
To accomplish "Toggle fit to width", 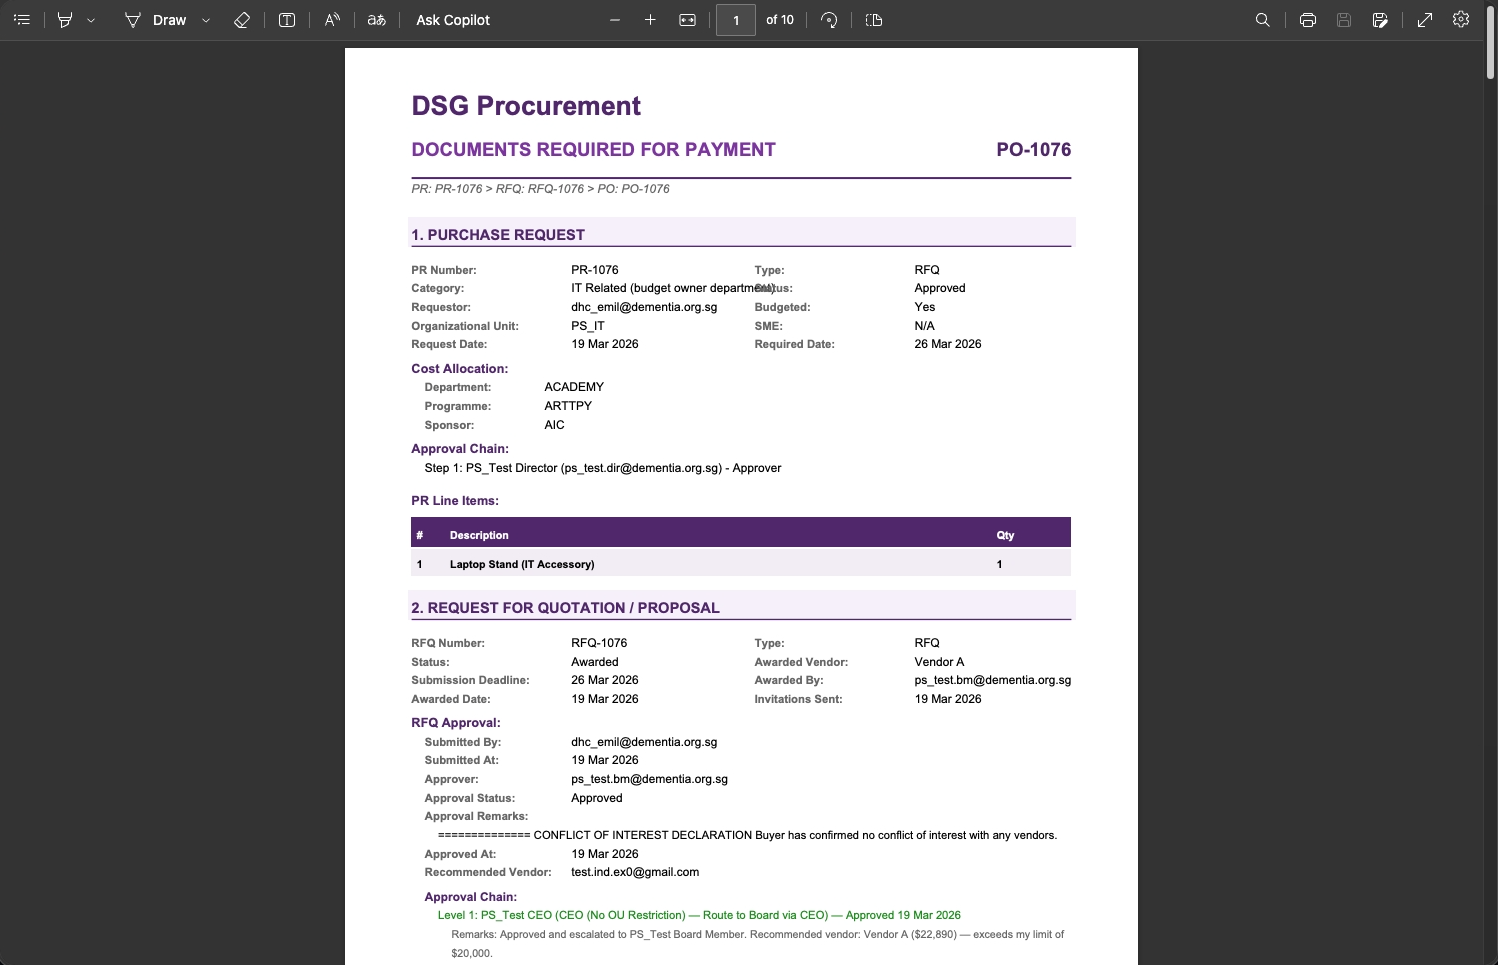I will (x=687, y=20).
